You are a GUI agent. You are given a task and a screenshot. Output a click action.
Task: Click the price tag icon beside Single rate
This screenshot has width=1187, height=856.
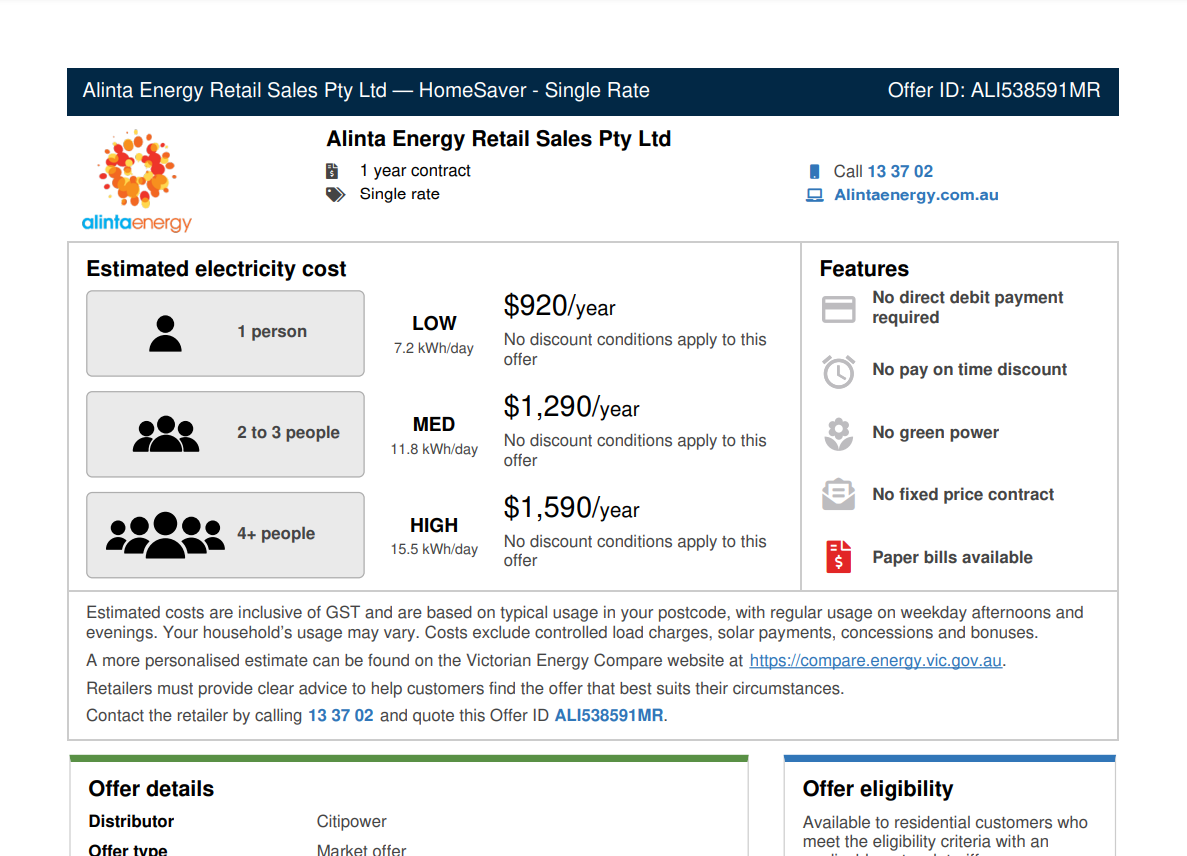335,195
